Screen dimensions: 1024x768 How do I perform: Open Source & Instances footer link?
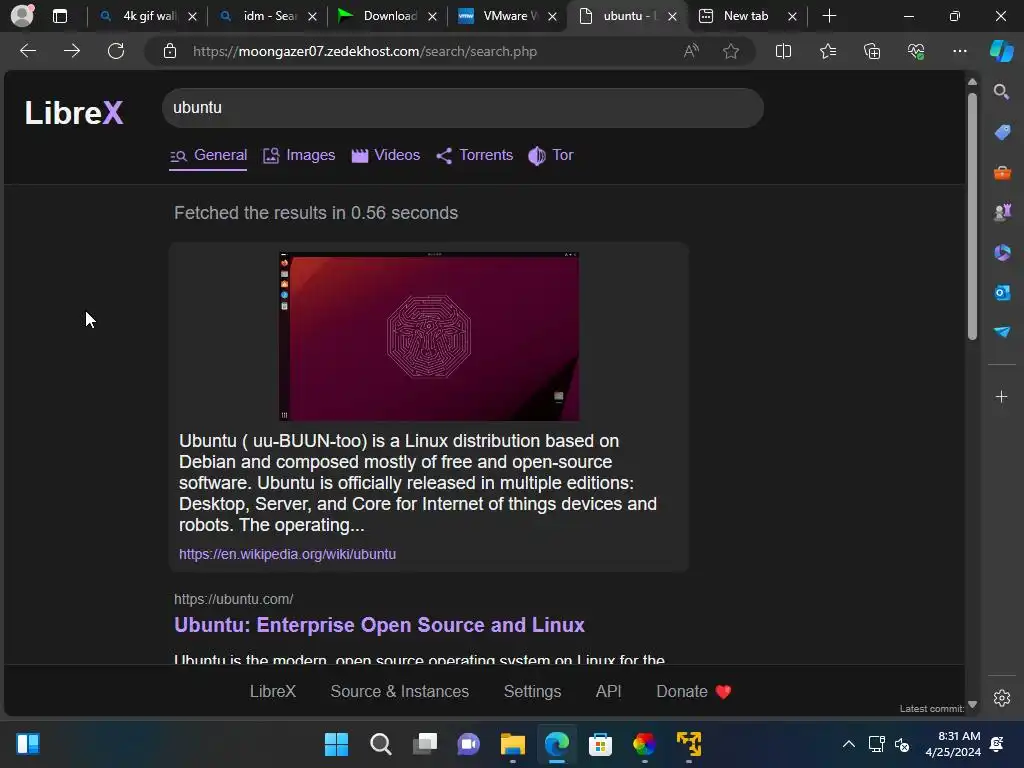click(400, 692)
